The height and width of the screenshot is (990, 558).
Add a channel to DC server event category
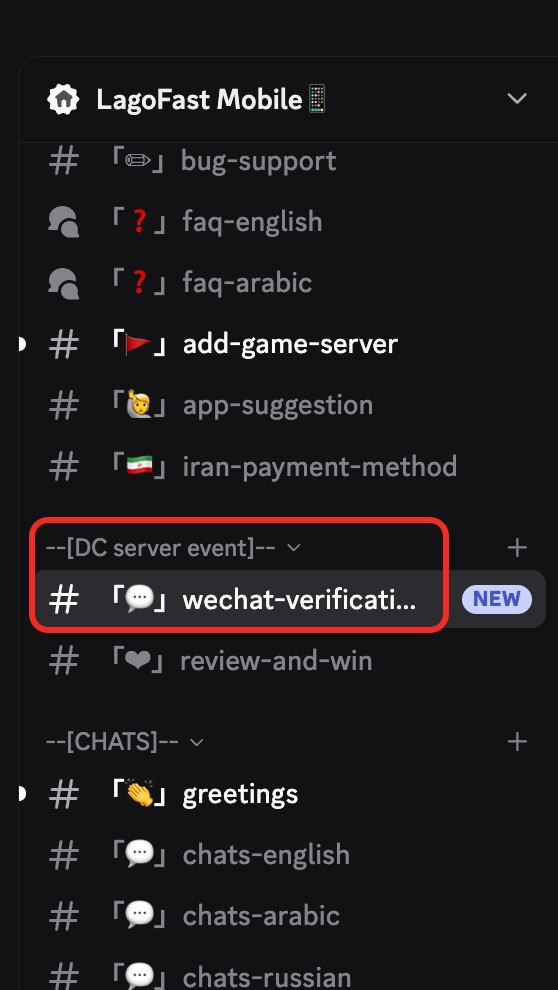(517, 547)
